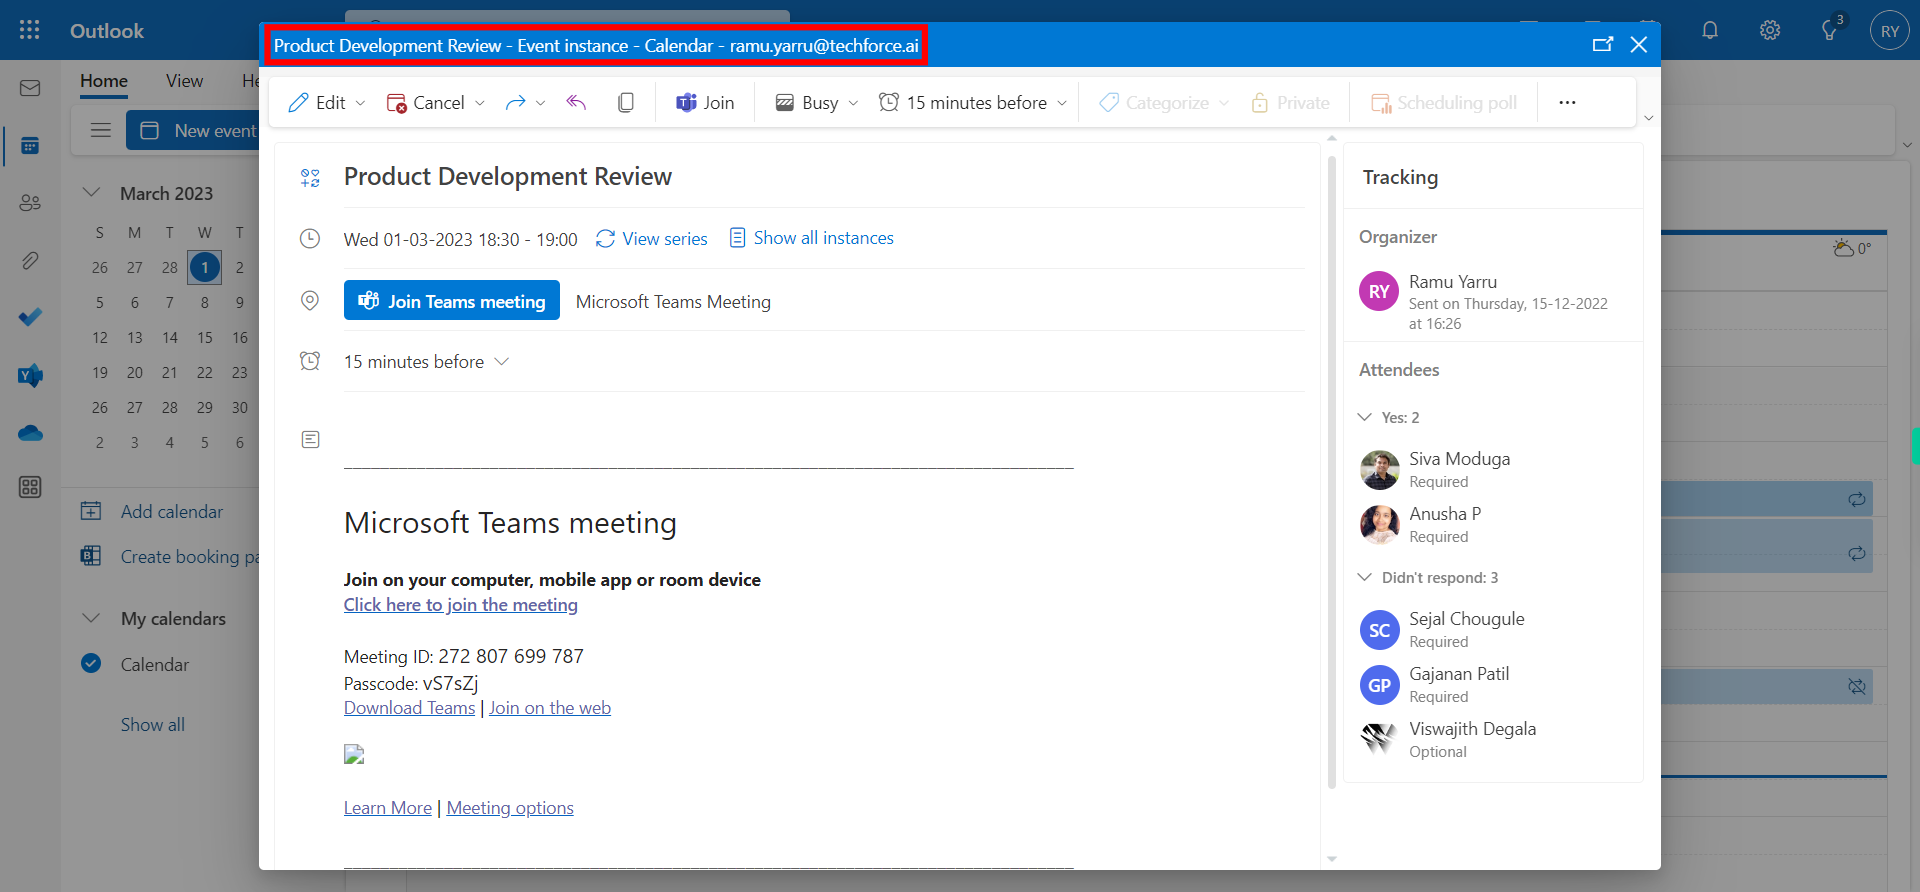
Task: Open OneDrive cloud app in sidebar
Action: [x=30, y=433]
